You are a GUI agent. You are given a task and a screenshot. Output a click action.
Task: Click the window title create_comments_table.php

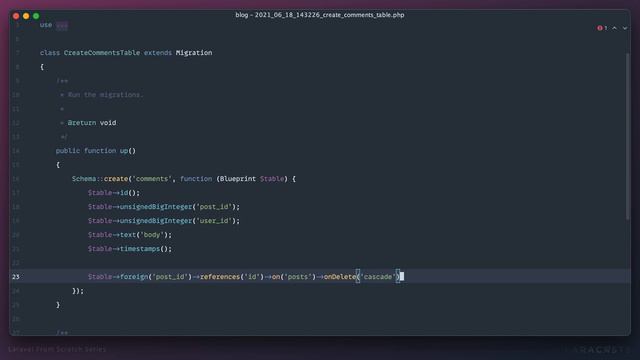tap(320, 15)
